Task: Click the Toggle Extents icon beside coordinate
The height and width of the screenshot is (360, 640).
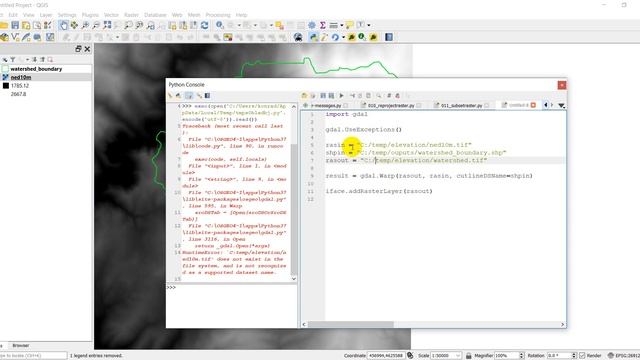Action: click(410, 356)
